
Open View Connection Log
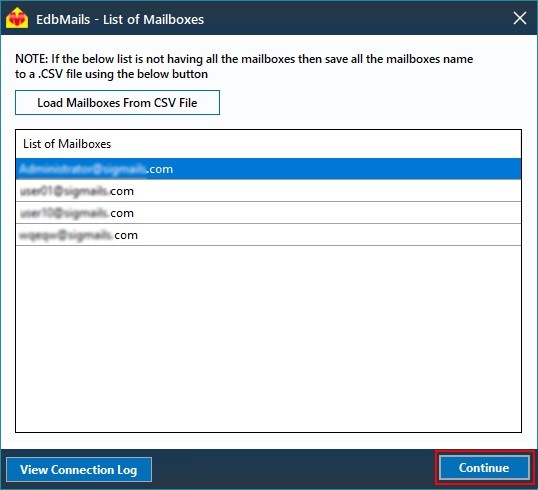pos(79,470)
